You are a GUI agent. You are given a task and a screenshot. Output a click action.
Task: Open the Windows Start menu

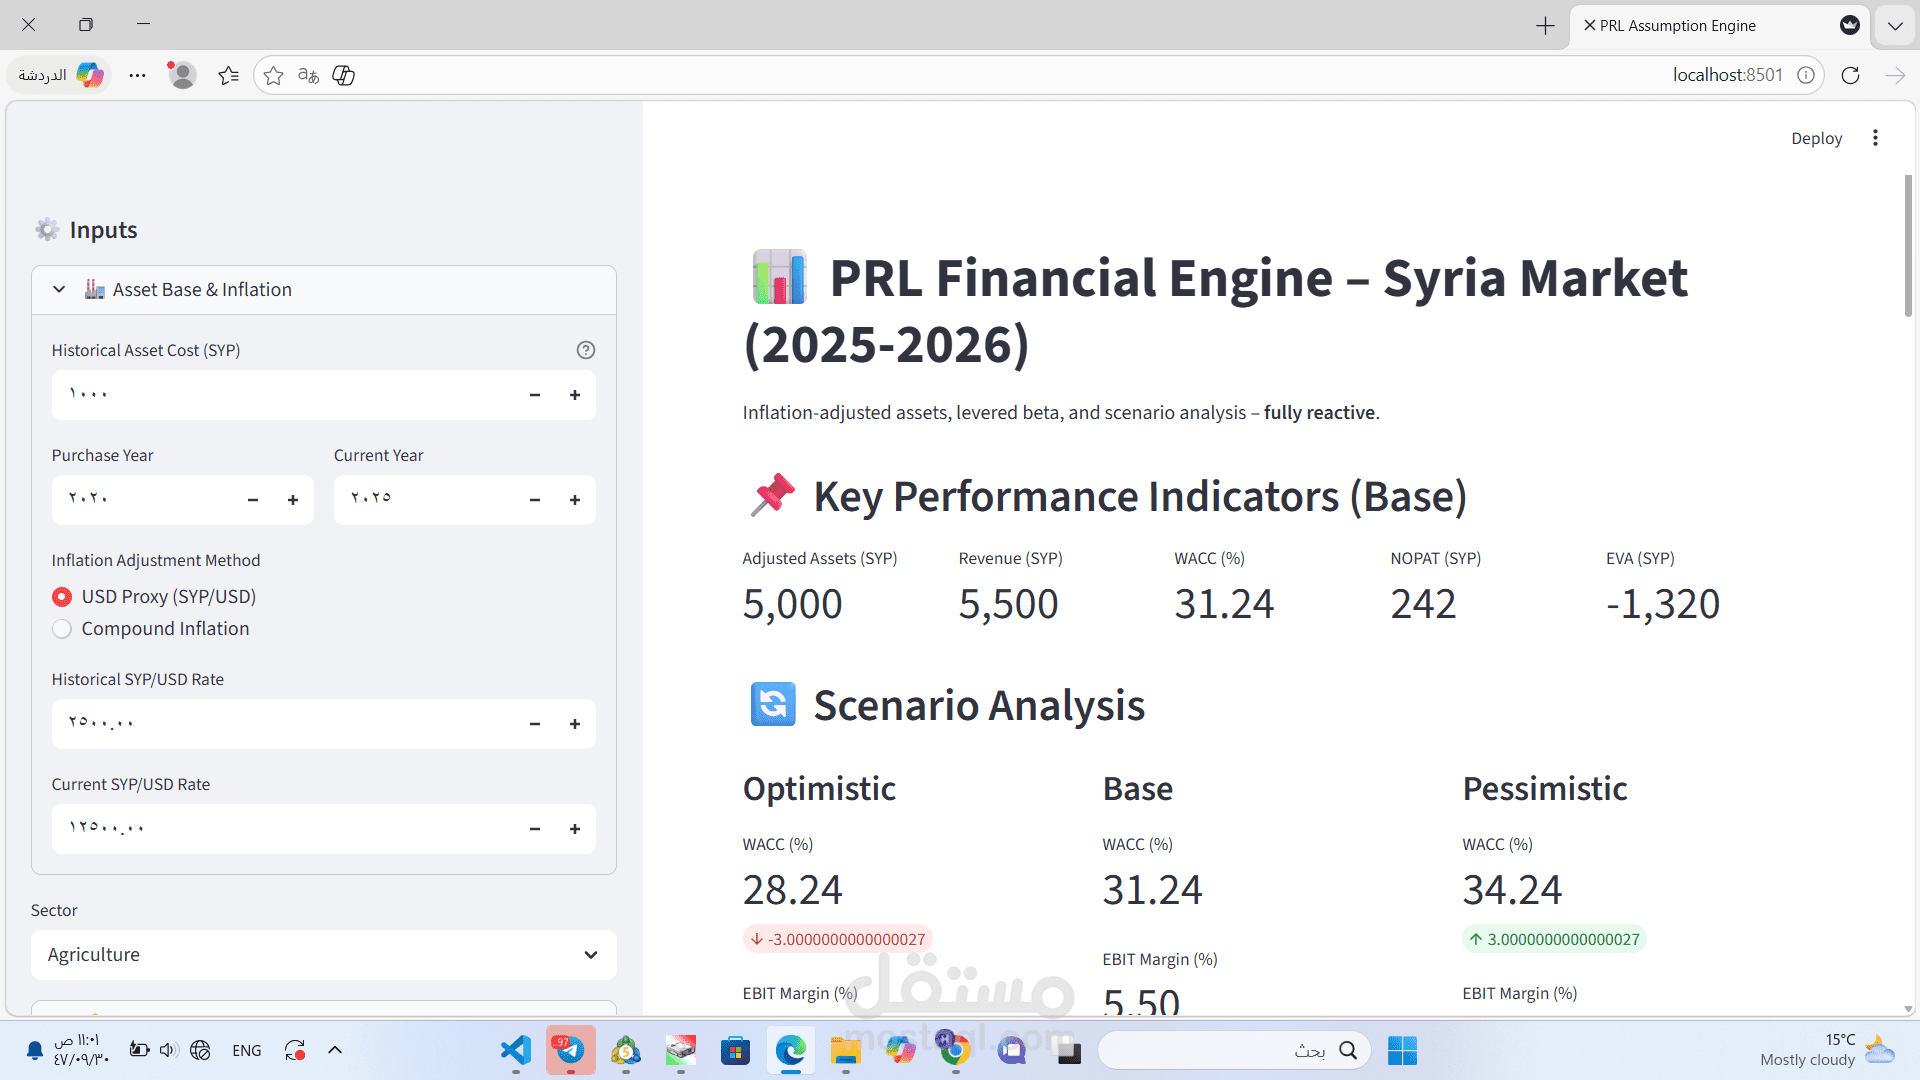(1402, 1050)
